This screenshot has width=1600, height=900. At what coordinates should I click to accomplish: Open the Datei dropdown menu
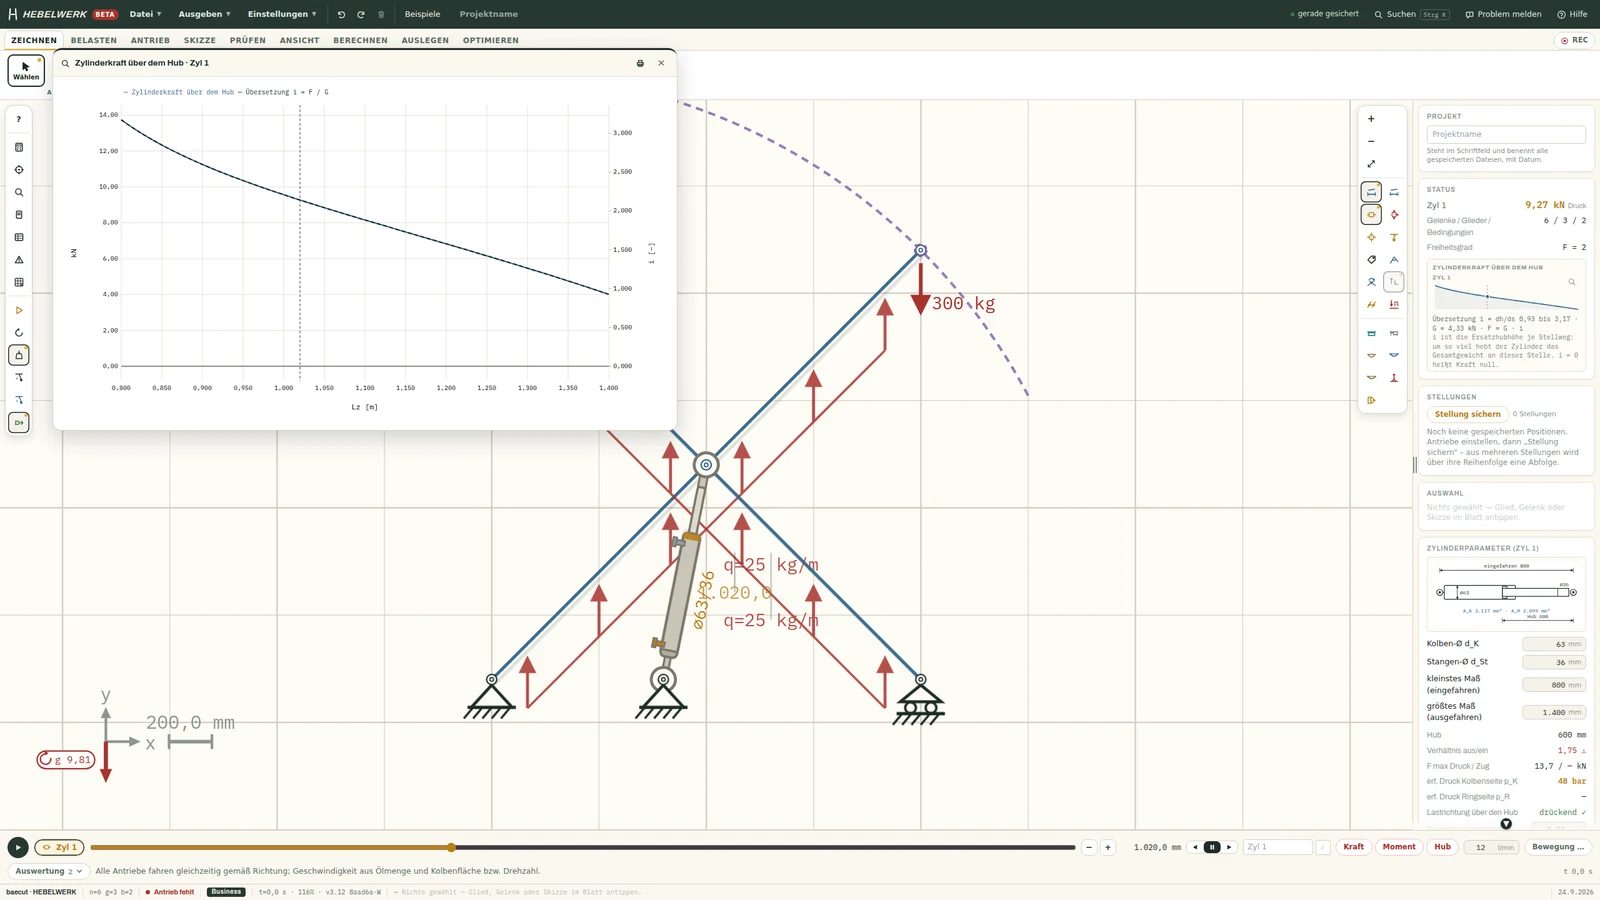145,14
